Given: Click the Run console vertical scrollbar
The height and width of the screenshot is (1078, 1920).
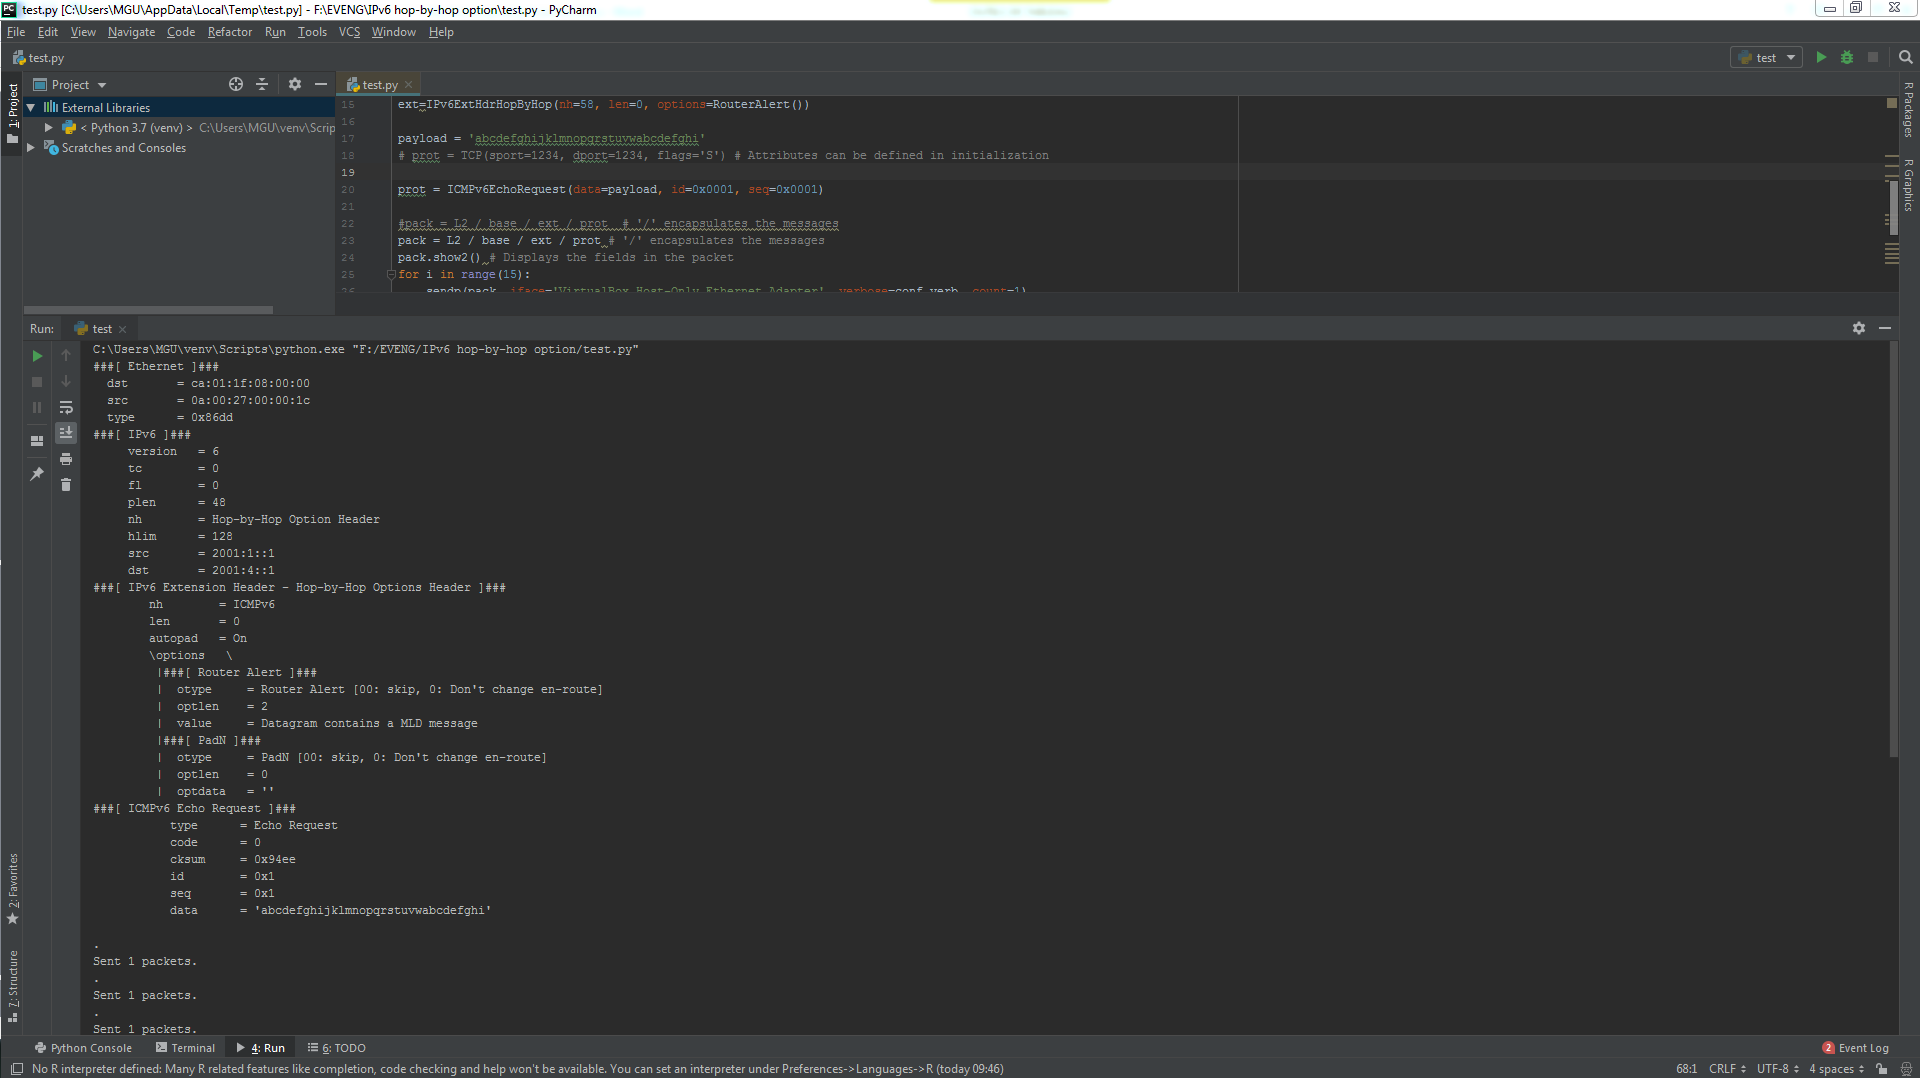Looking at the screenshot, I should (1893, 550).
